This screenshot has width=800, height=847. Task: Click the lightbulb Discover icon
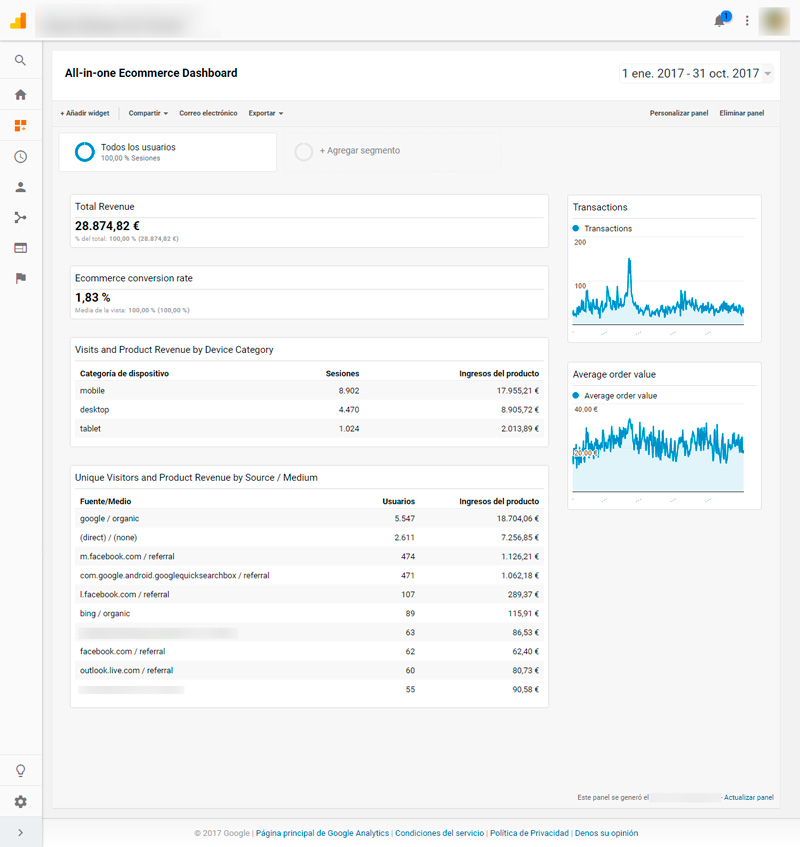coord(20,770)
